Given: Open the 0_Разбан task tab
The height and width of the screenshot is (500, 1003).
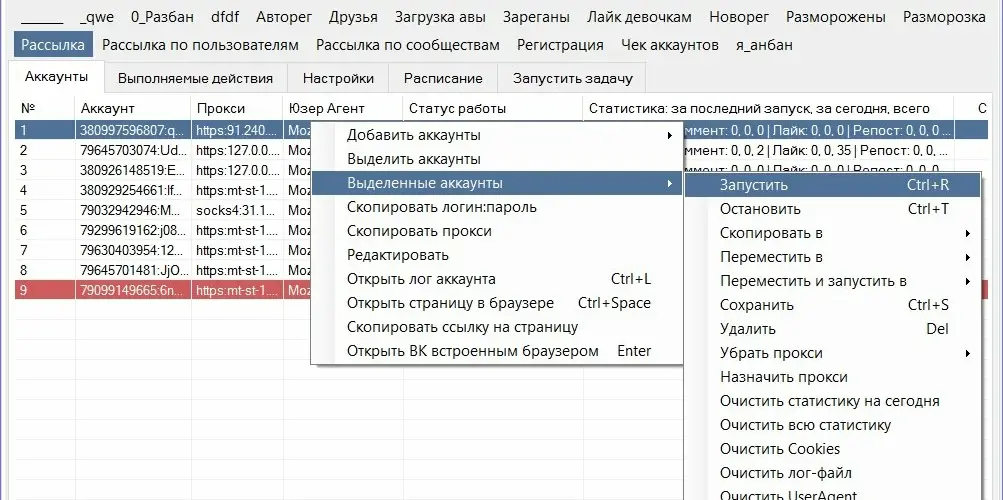Looking at the screenshot, I should click(x=162, y=17).
